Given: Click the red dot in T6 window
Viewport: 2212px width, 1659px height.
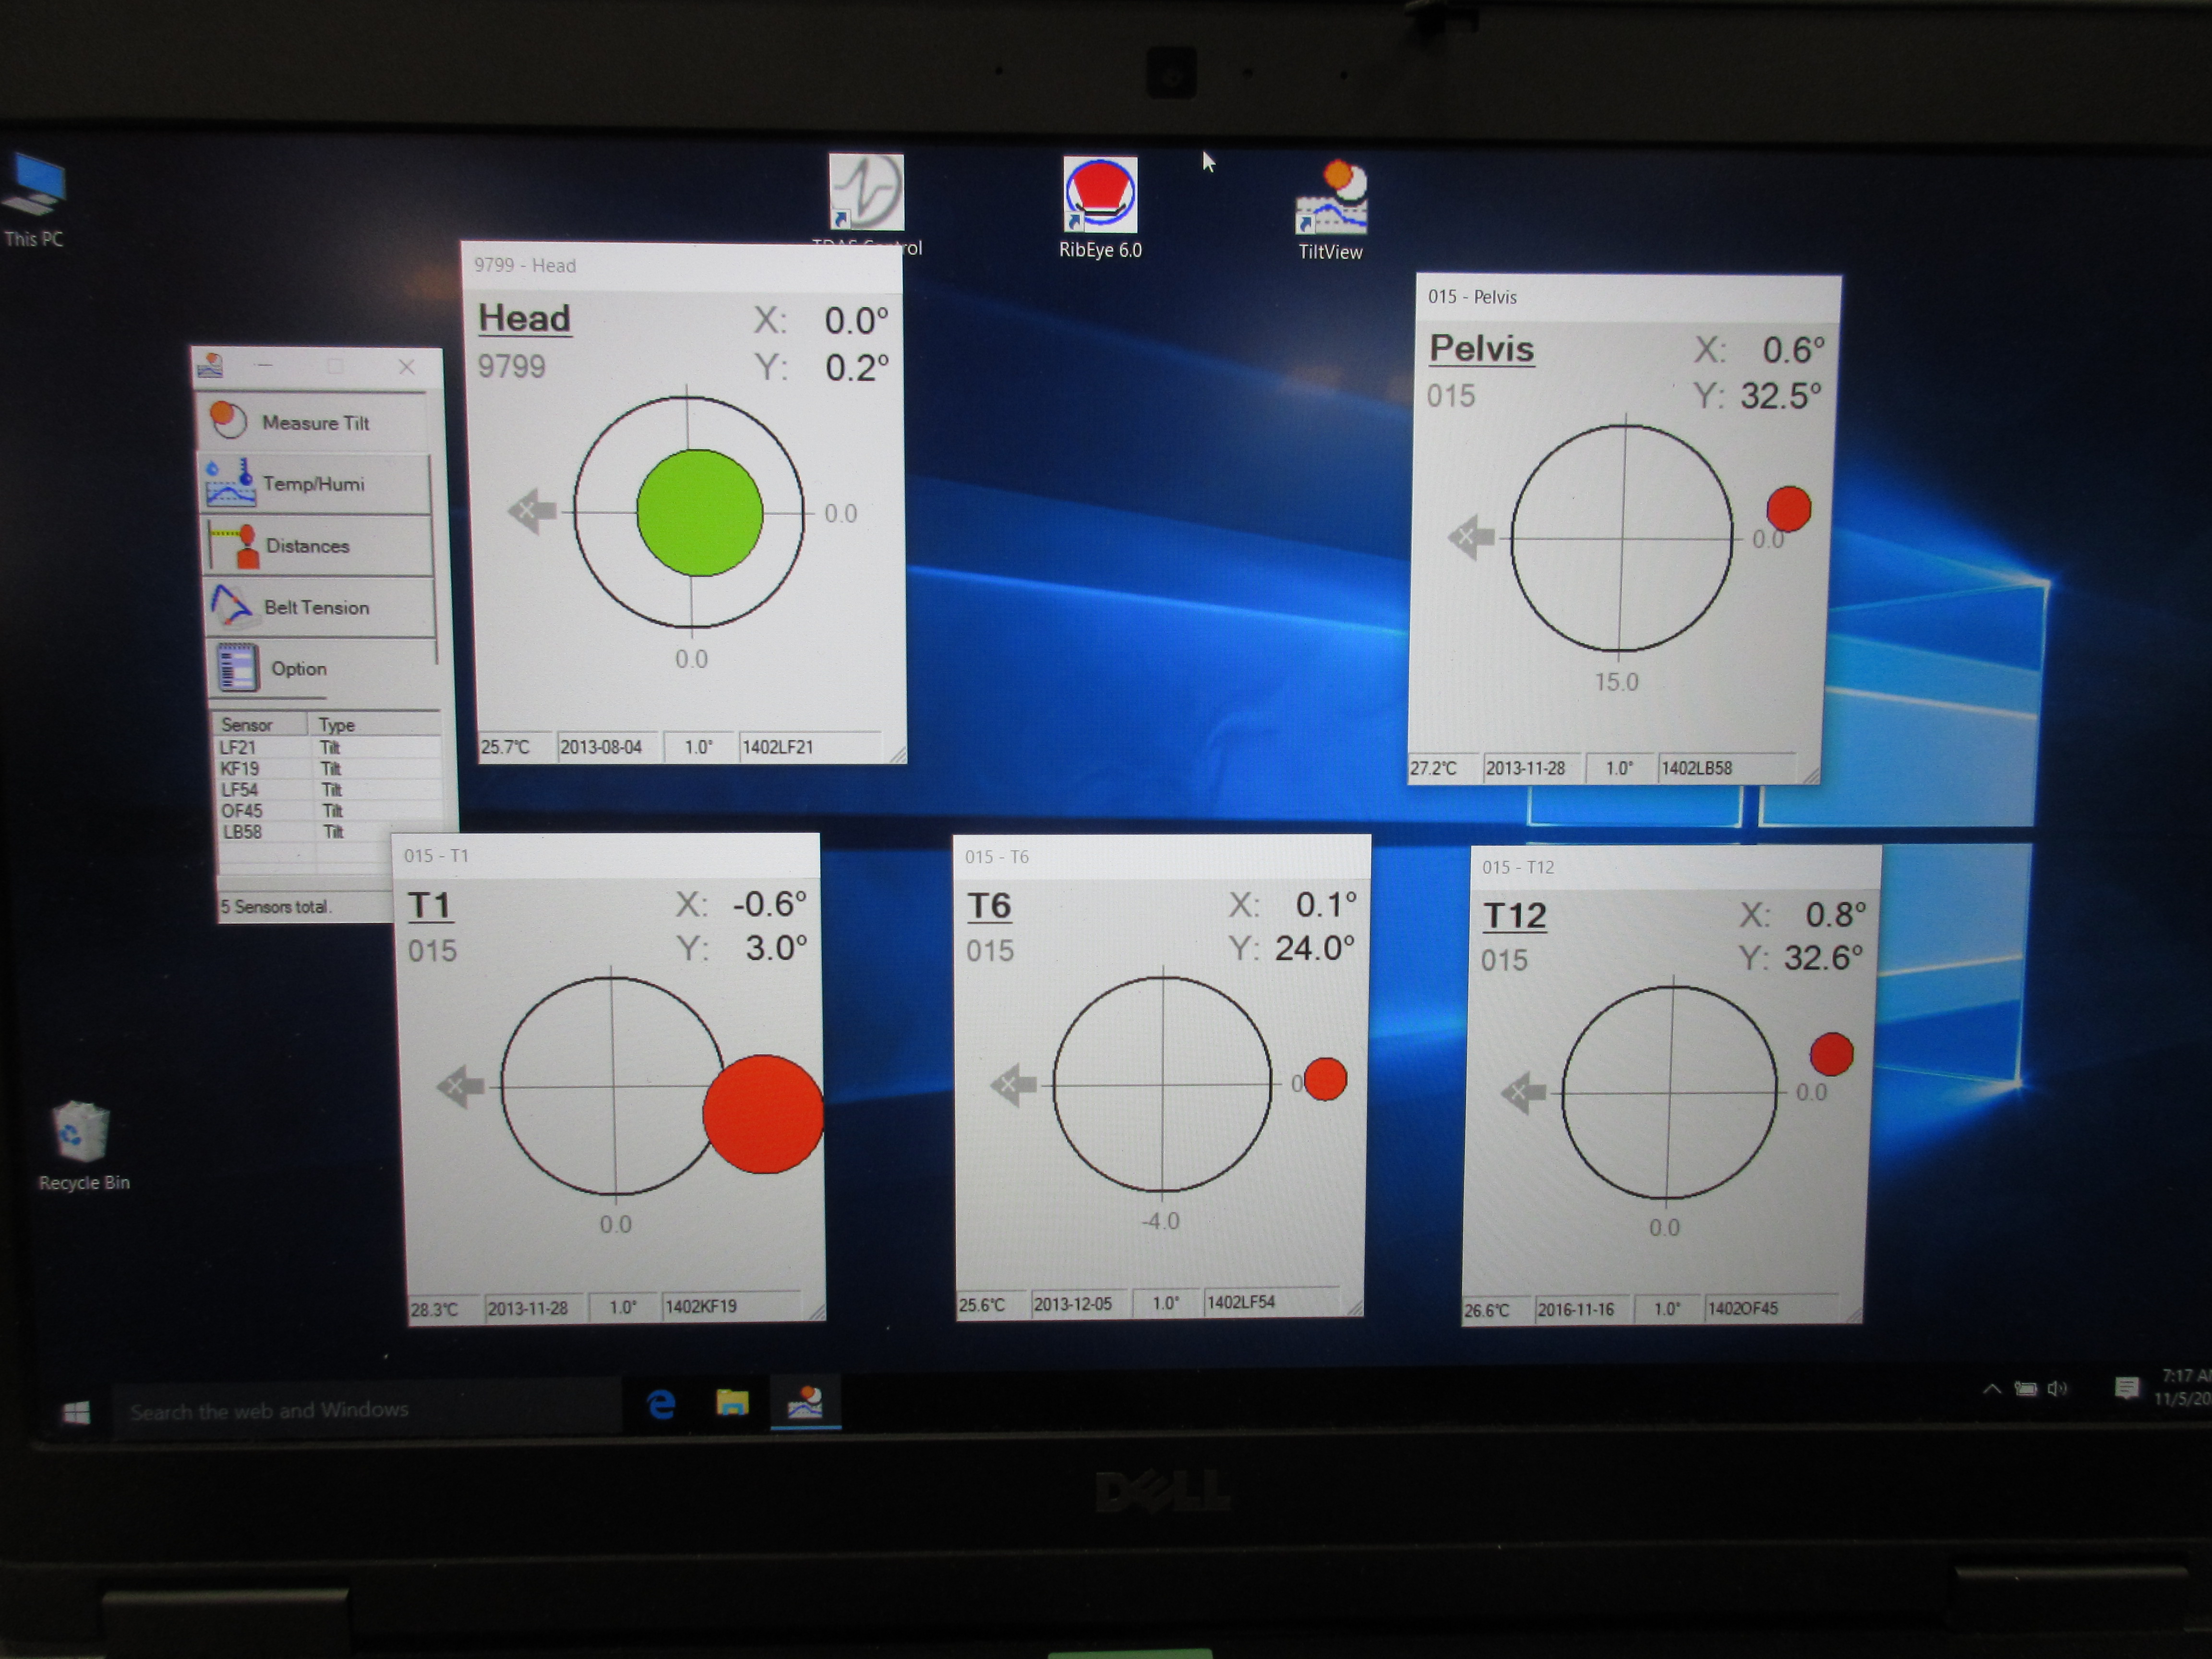Looking at the screenshot, I should [1325, 1079].
